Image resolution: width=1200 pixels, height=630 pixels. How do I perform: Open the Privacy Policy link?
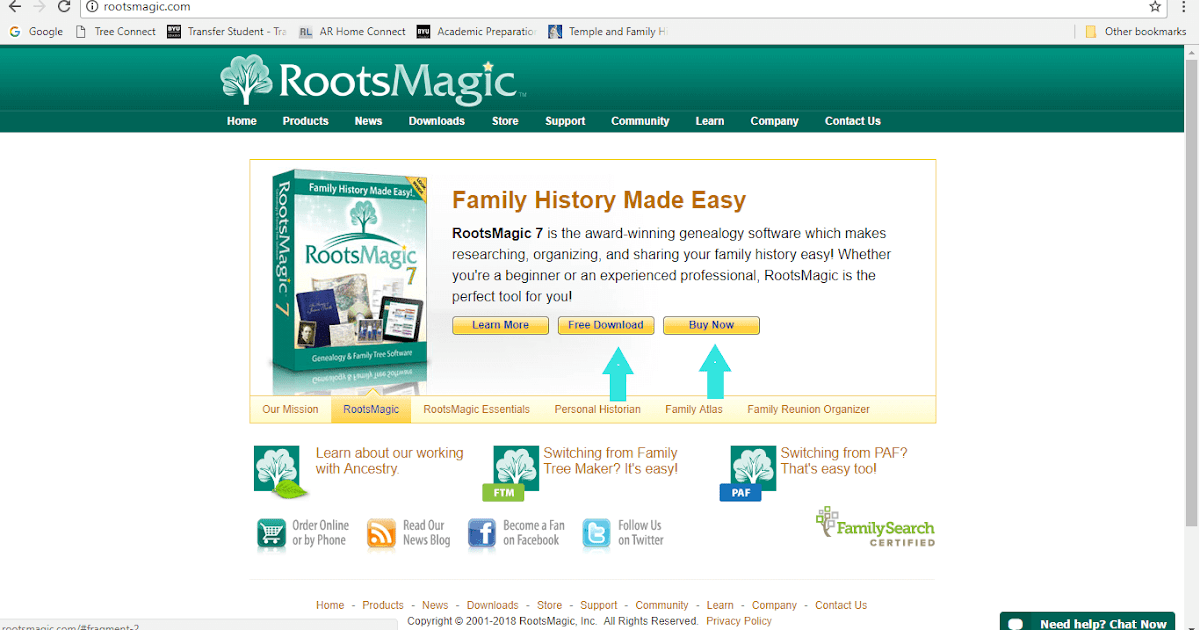738,620
